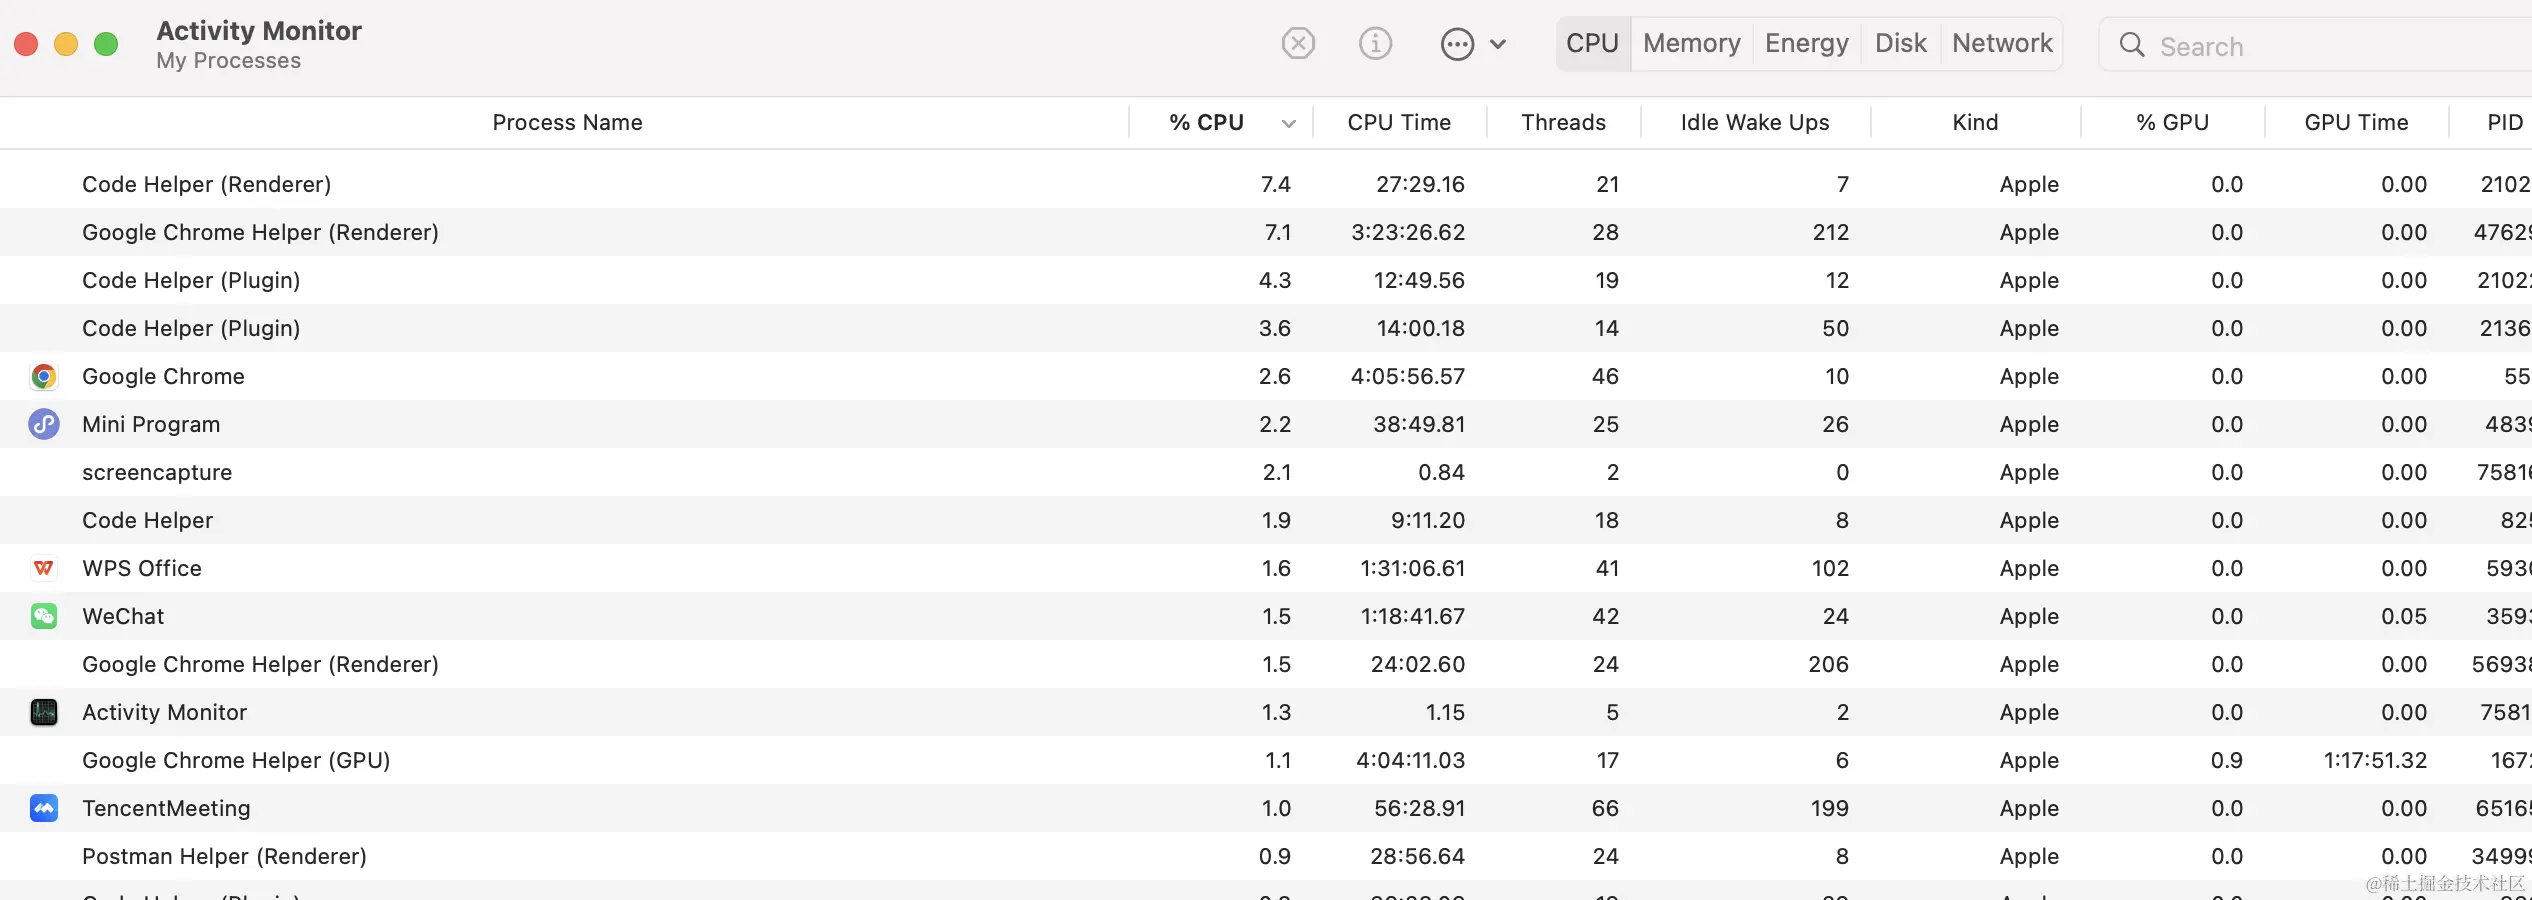2532x900 pixels.
Task: Click the ellipsis more-actions icon
Action: (1457, 44)
